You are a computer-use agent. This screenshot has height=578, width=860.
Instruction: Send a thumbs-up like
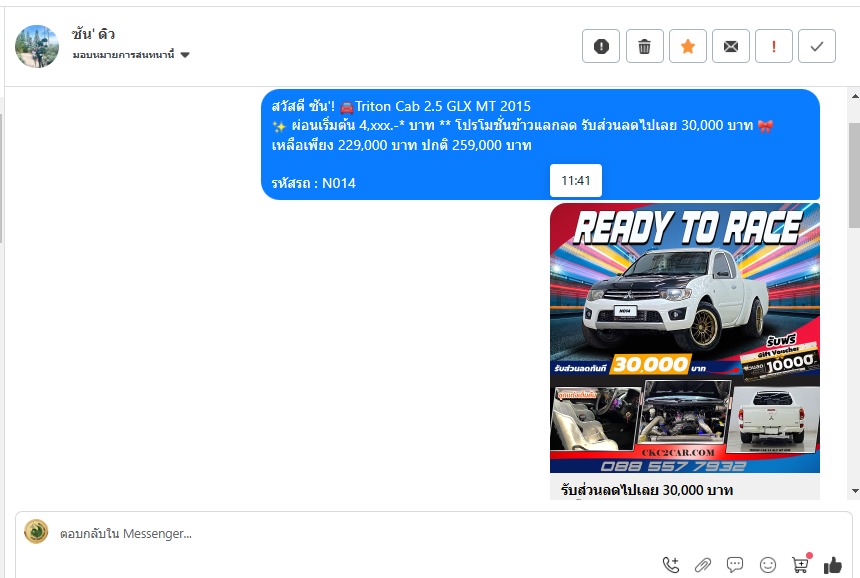[x=833, y=564]
